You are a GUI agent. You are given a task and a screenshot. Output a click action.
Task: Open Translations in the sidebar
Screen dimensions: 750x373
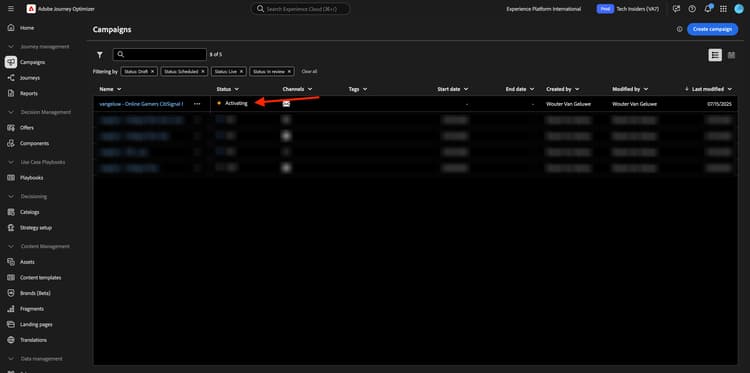(33, 340)
